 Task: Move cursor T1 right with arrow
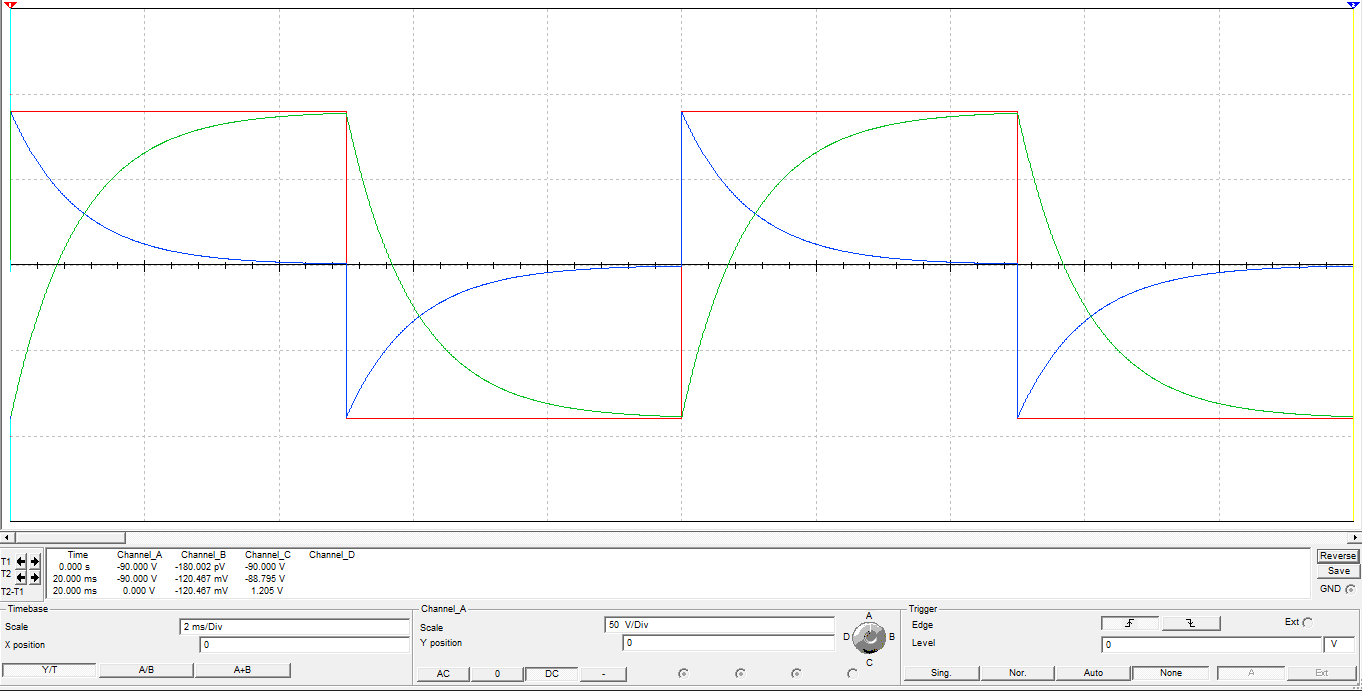coord(34,562)
